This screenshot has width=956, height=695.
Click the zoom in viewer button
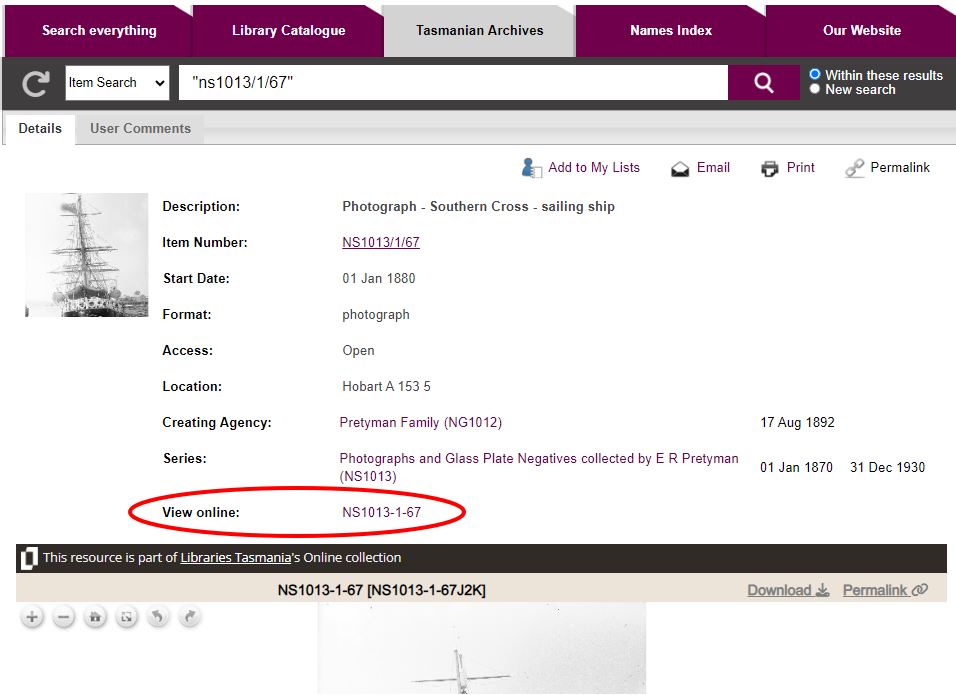(x=32, y=617)
